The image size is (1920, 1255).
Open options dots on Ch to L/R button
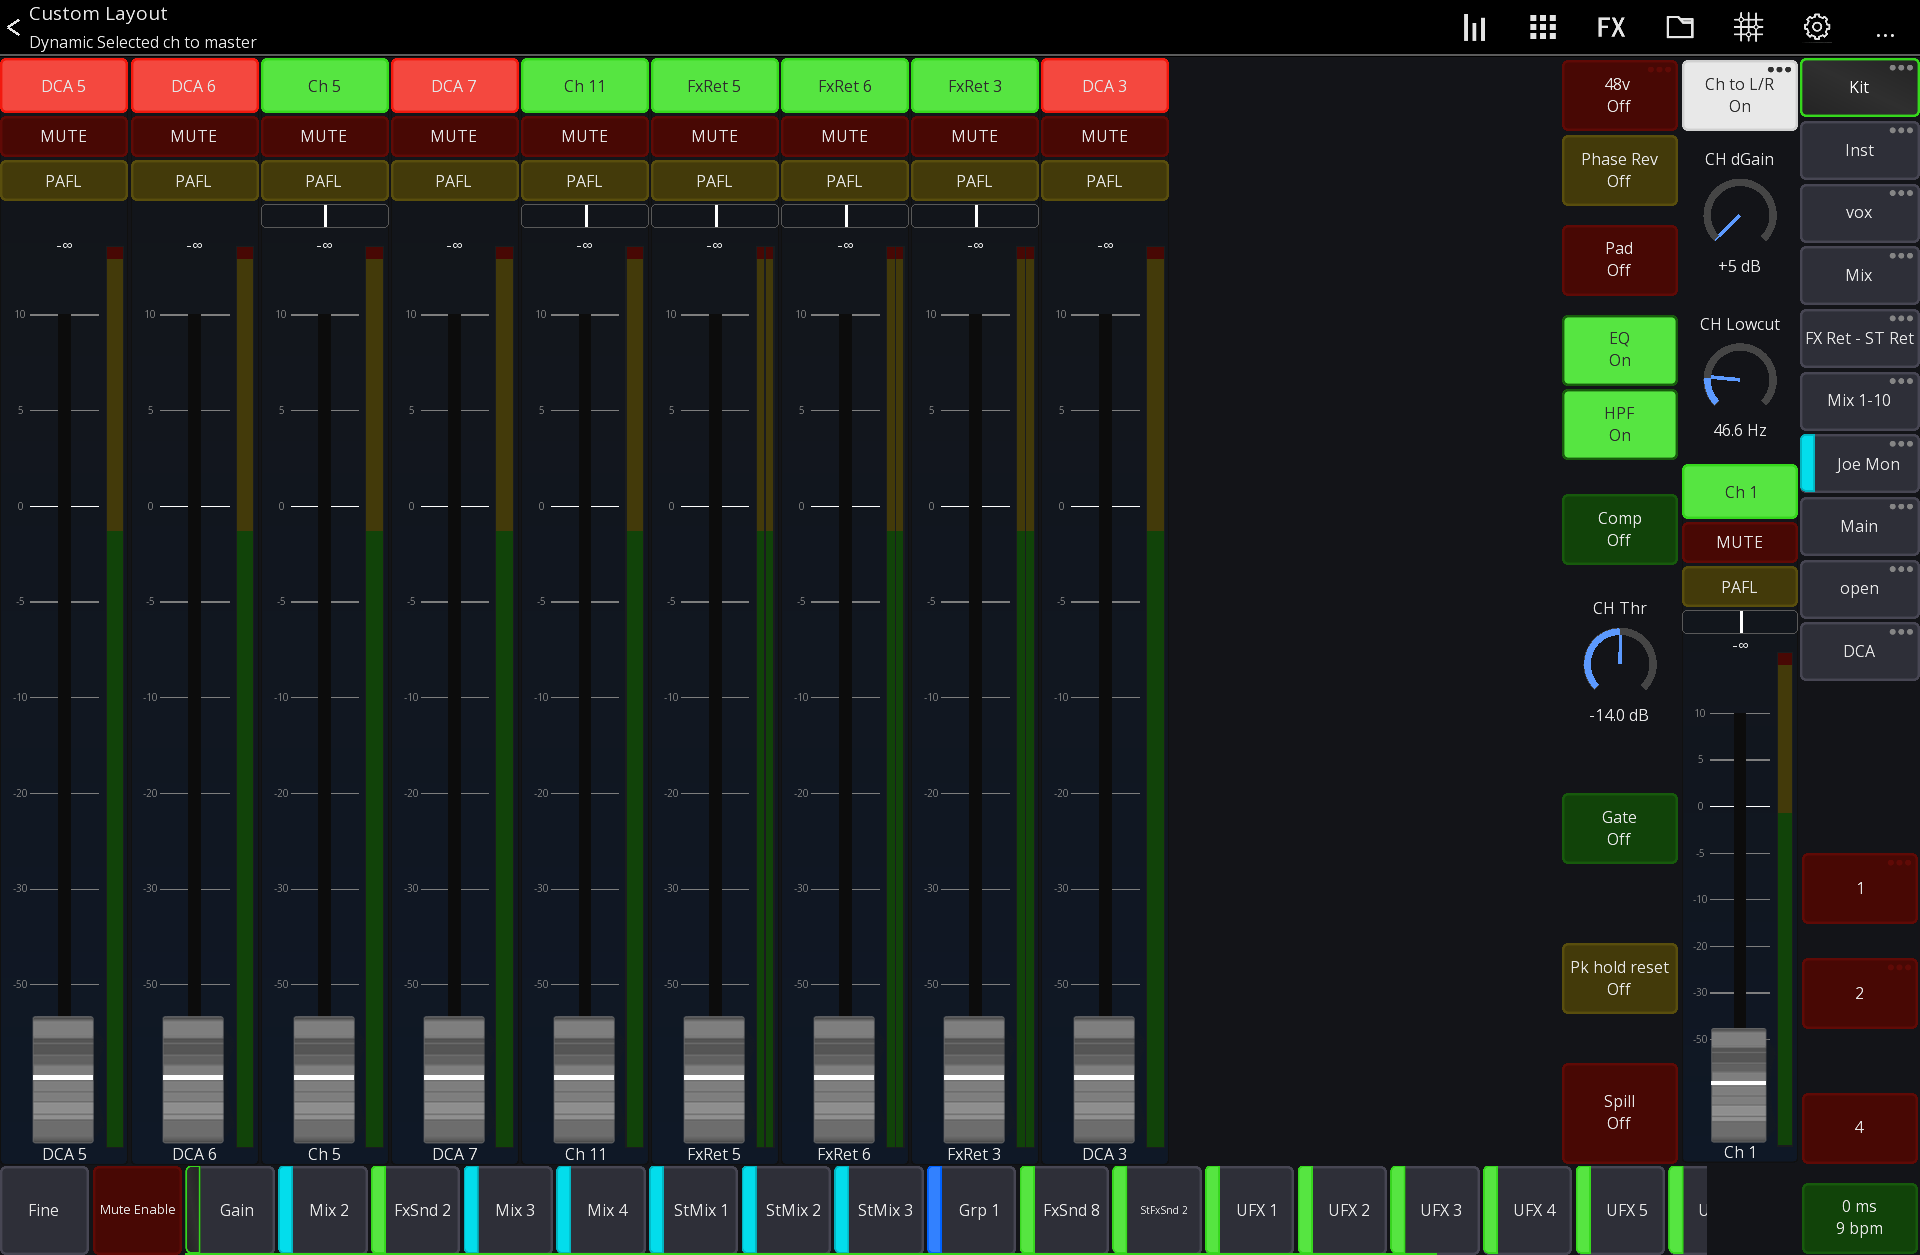pyautogui.click(x=1779, y=70)
